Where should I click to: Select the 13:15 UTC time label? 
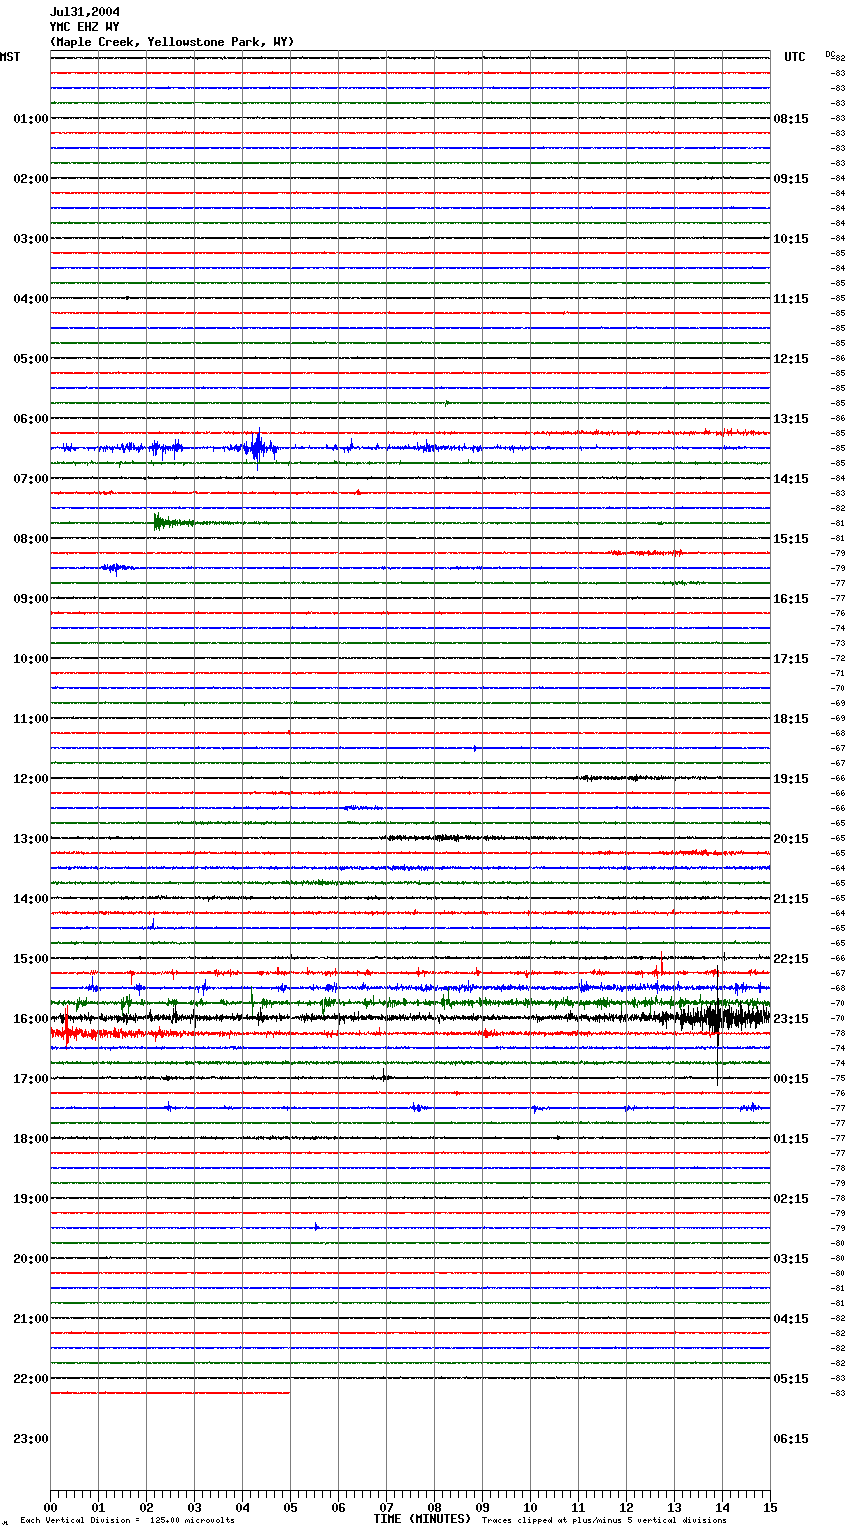pyautogui.click(x=791, y=419)
